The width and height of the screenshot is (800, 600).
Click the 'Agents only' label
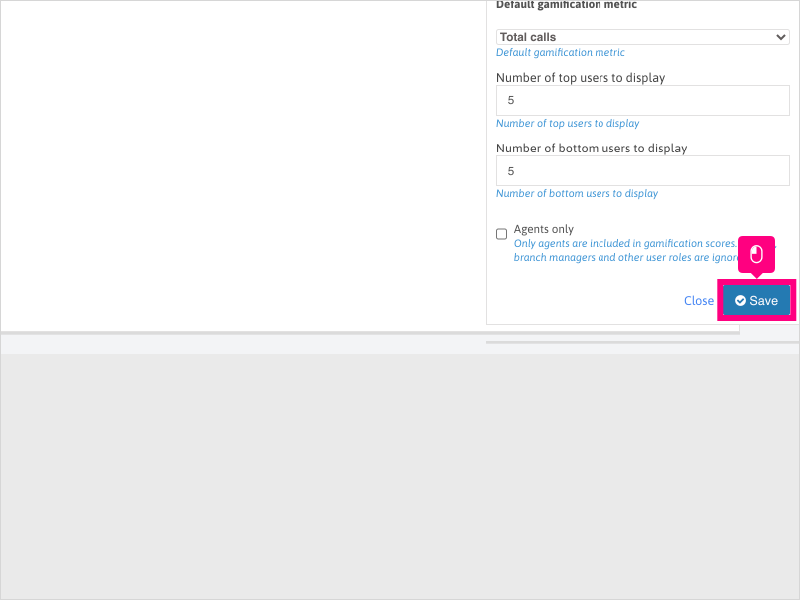(x=543, y=229)
